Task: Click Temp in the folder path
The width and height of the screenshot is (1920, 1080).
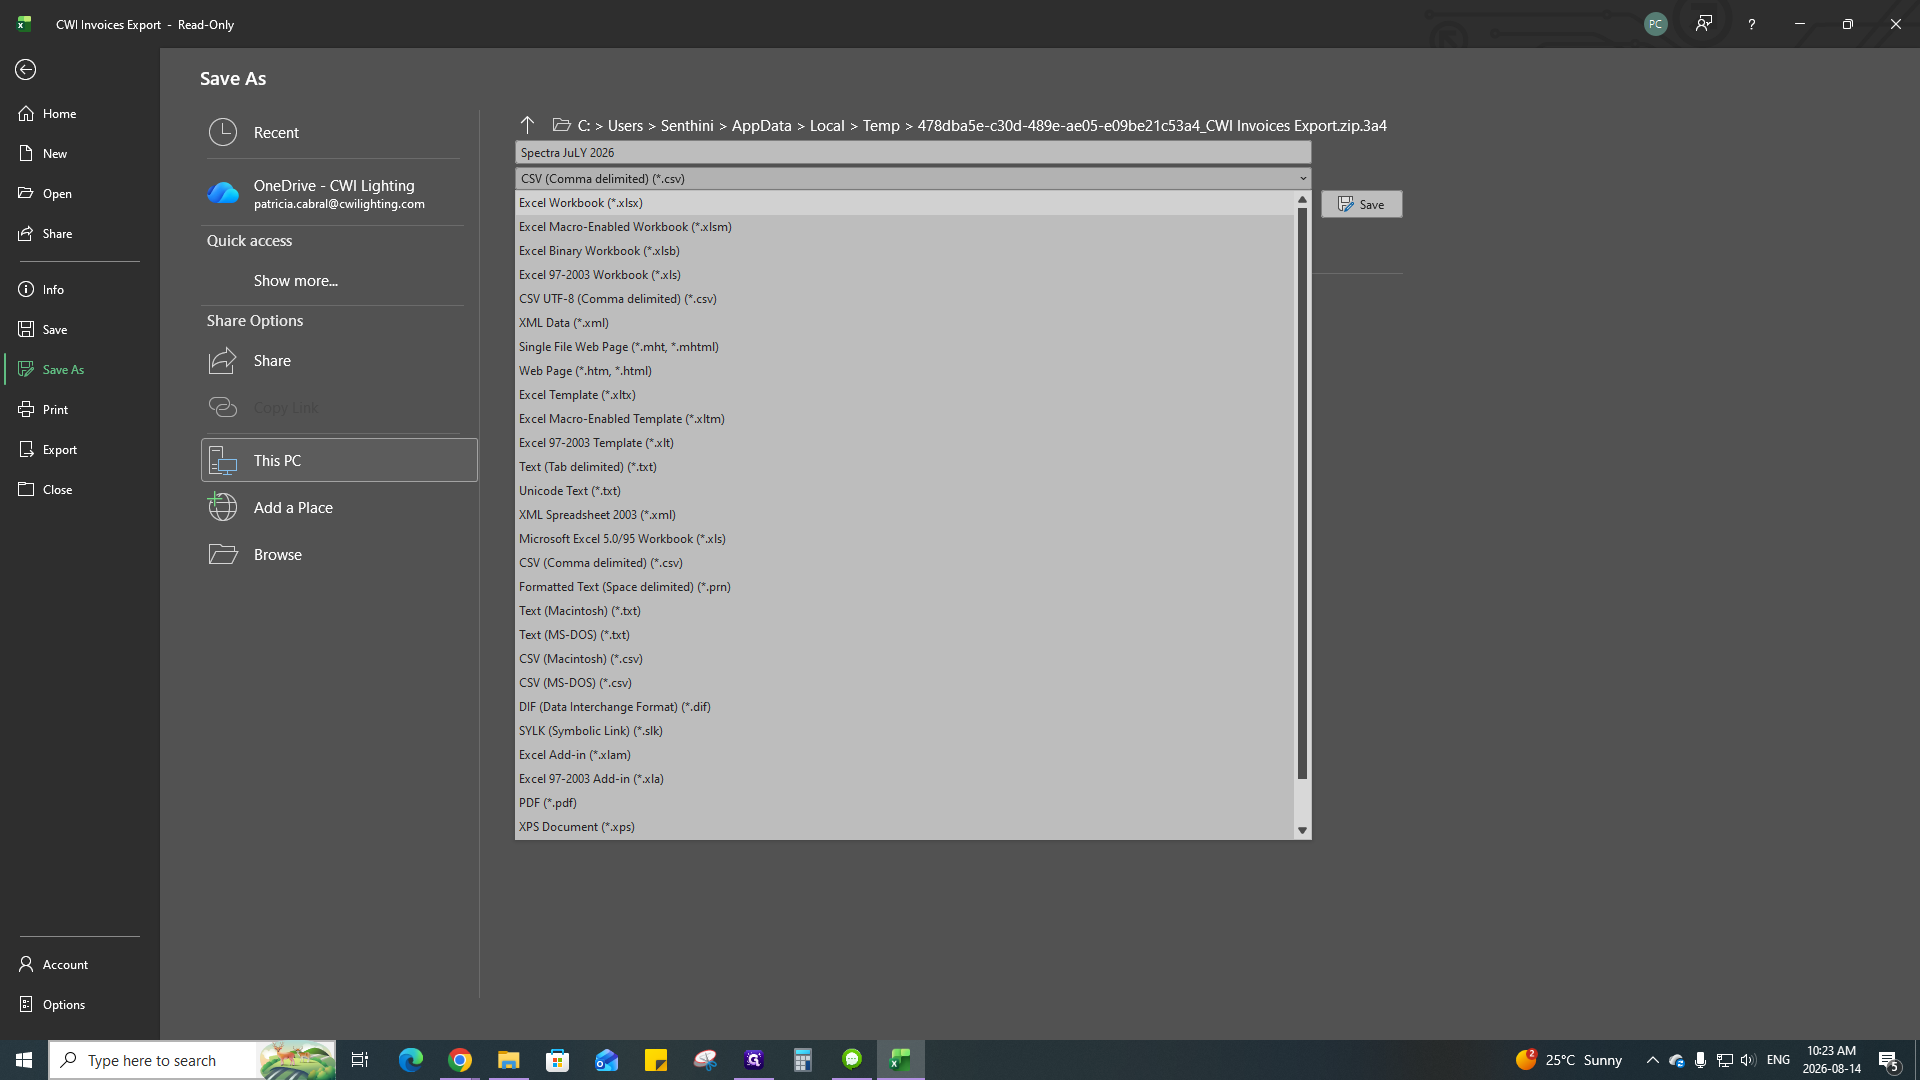Action: point(881,125)
